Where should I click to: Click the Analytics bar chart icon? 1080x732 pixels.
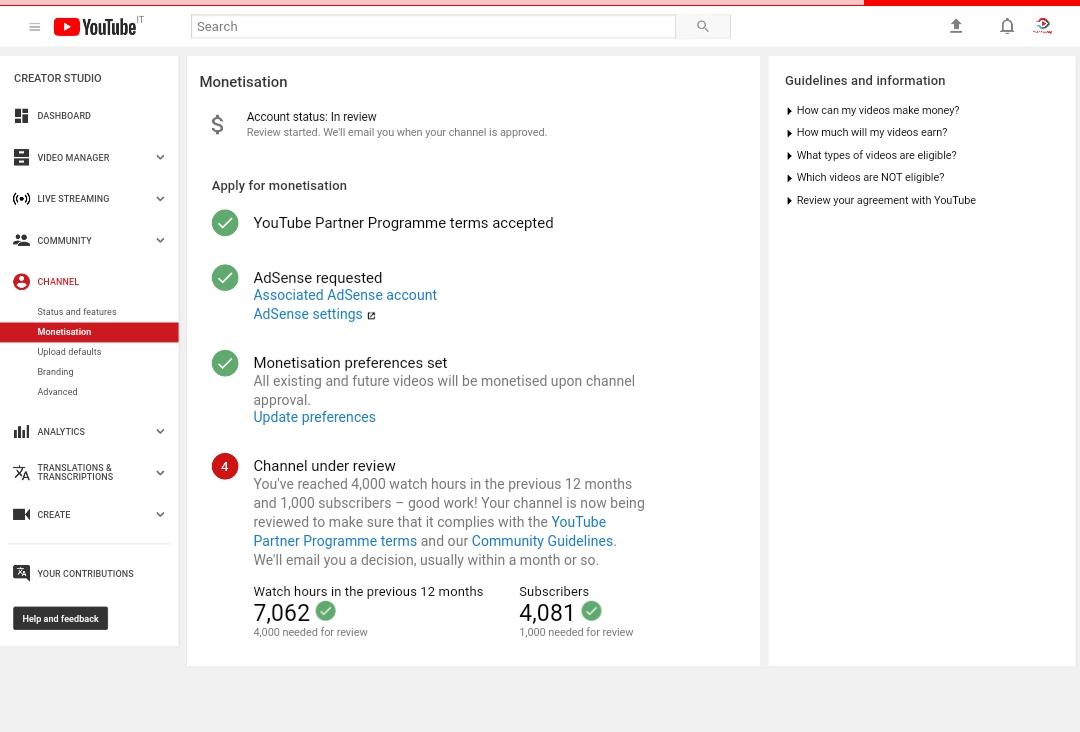coord(21,432)
